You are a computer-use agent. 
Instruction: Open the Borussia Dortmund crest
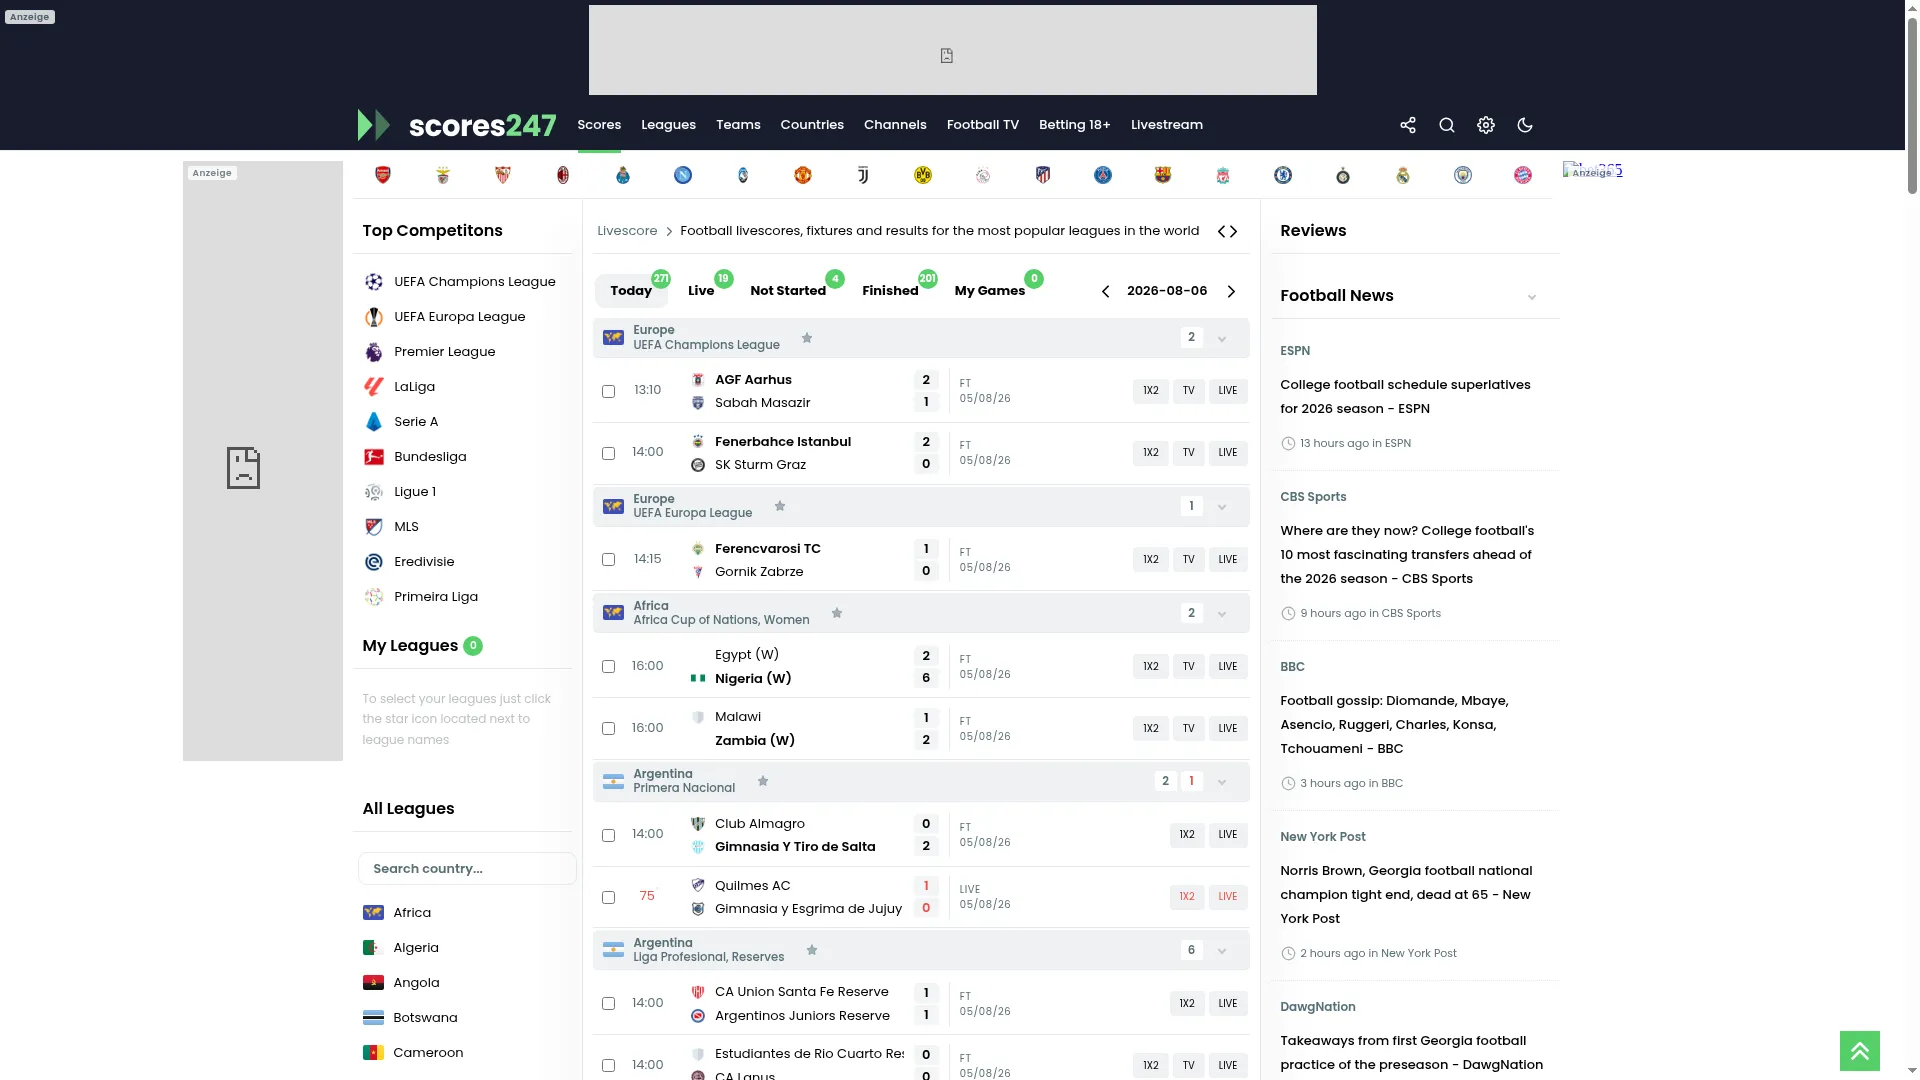[923, 175]
